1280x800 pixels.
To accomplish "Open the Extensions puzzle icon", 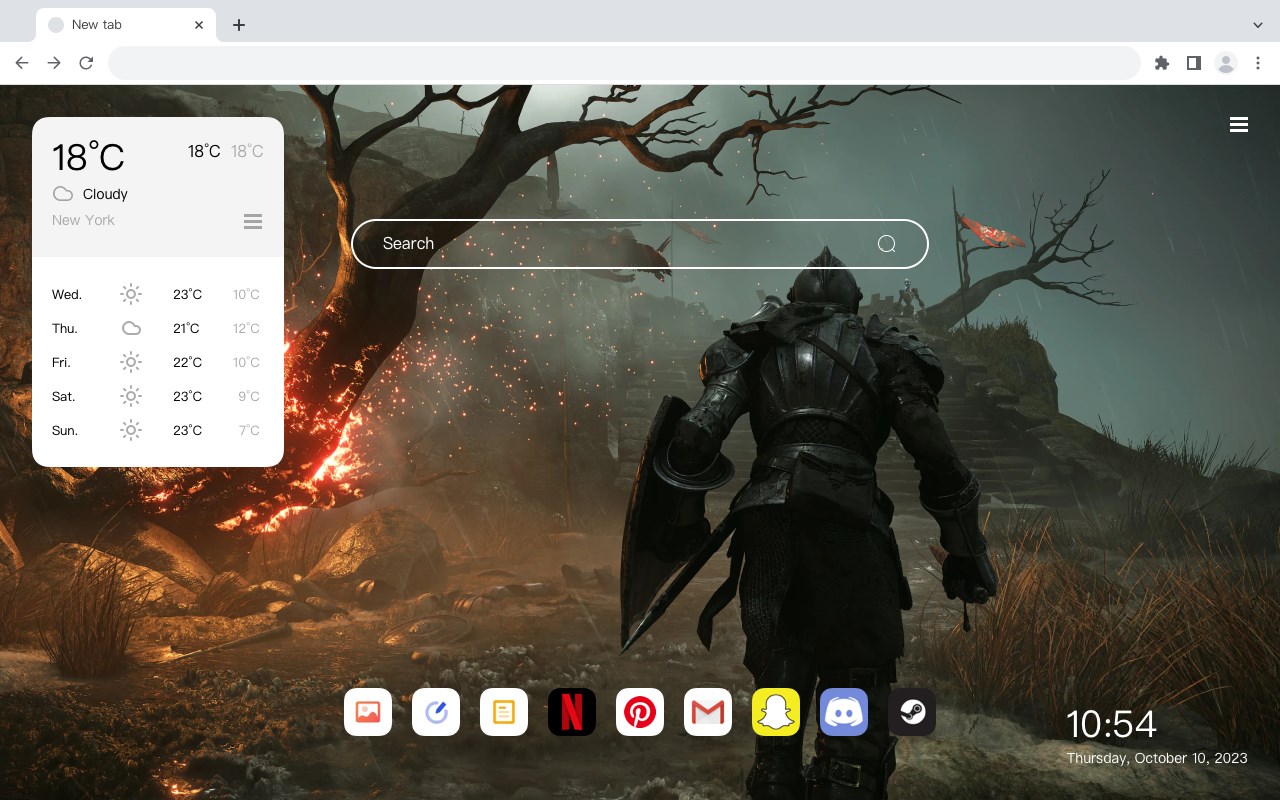I will [x=1161, y=63].
